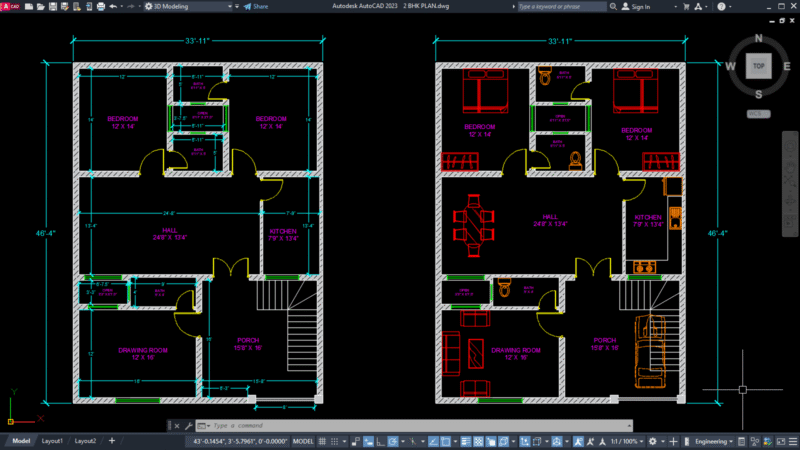Open the AutoCAD application menu logo button

coord(9,6)
